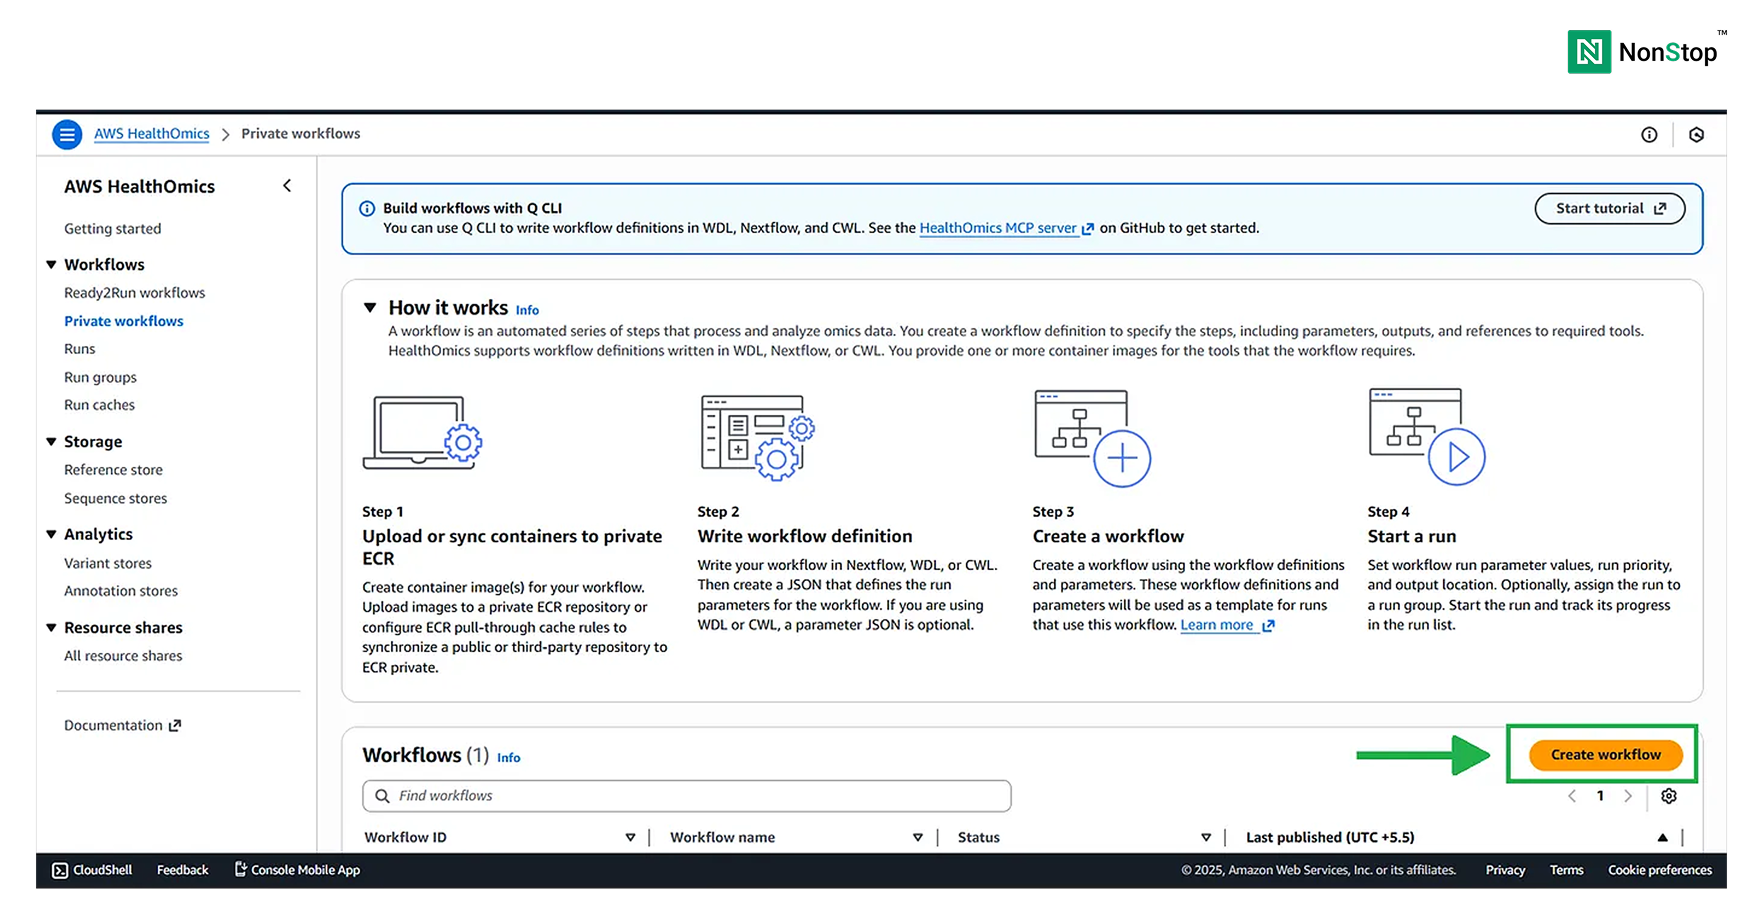This screenshot has height=919, width=1763.
Task: Click the info icon in Q CLI banner
Action: click(x=367, y=208)
